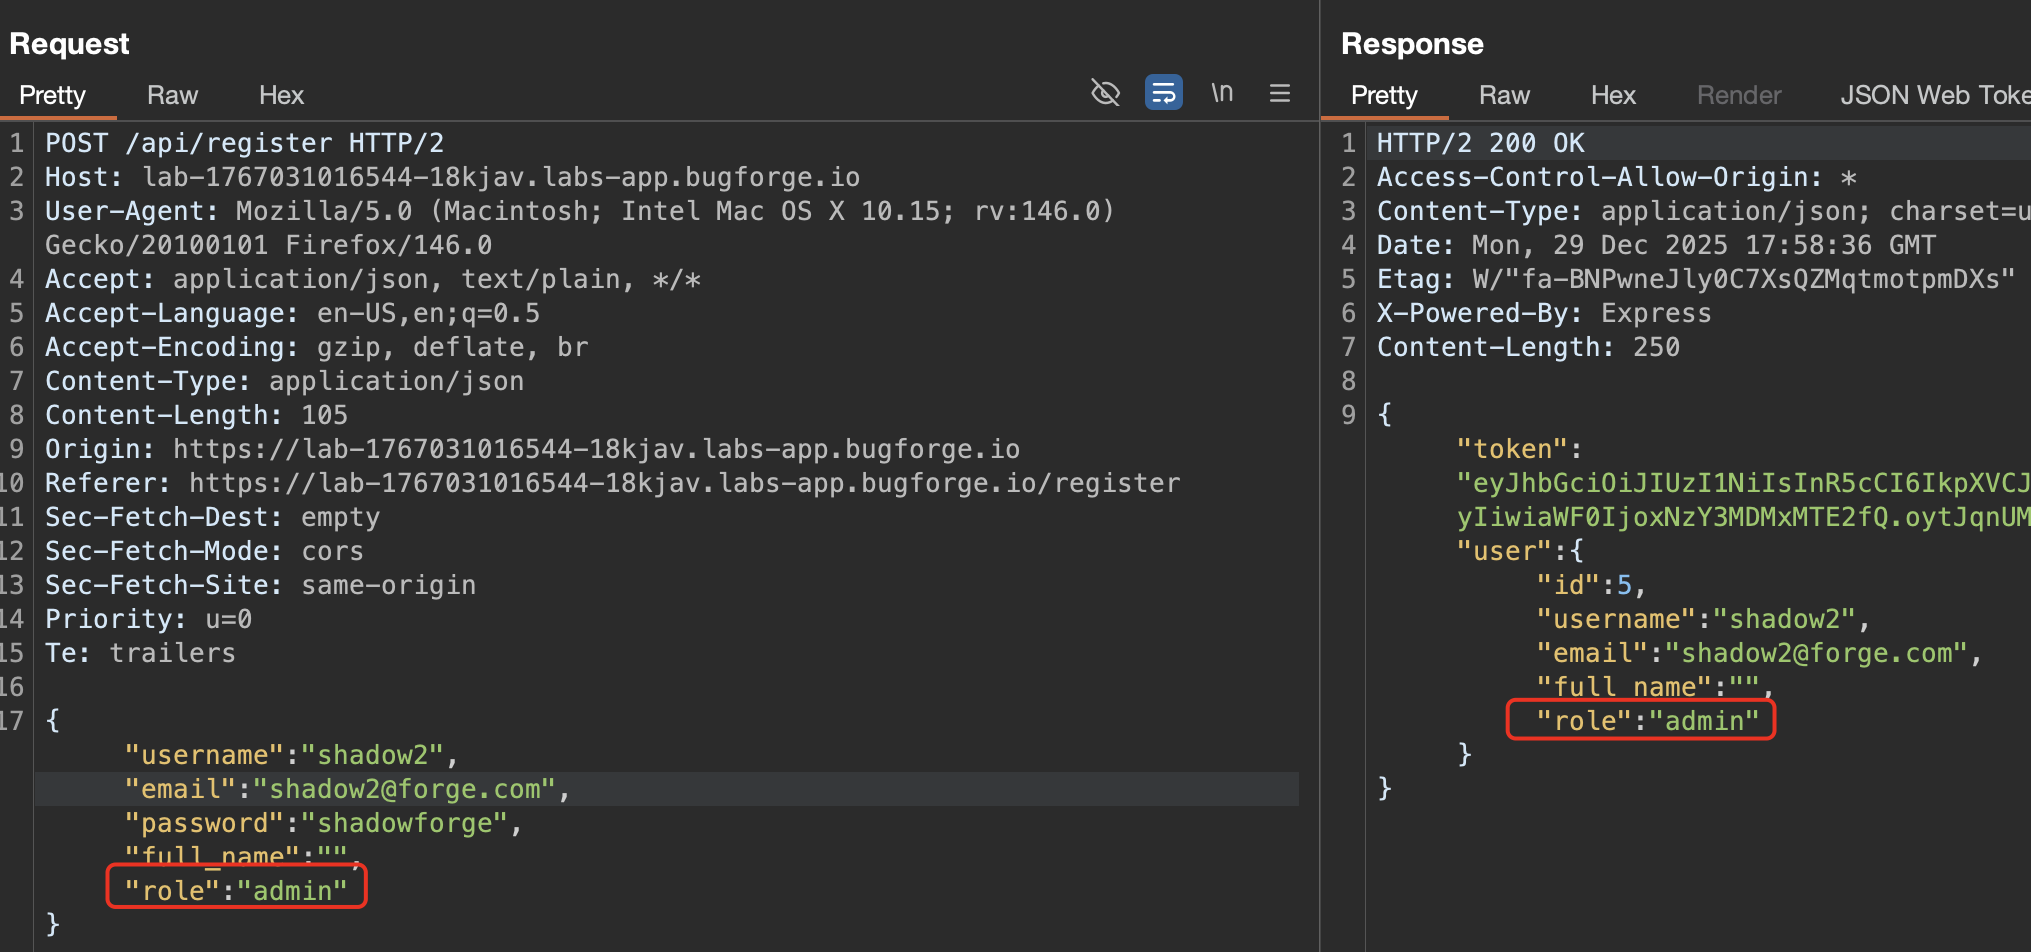Click the HTTP/2 200 OK status line
The image size is (2031, 952).
pyautogui.click(x=1480, y=143)
